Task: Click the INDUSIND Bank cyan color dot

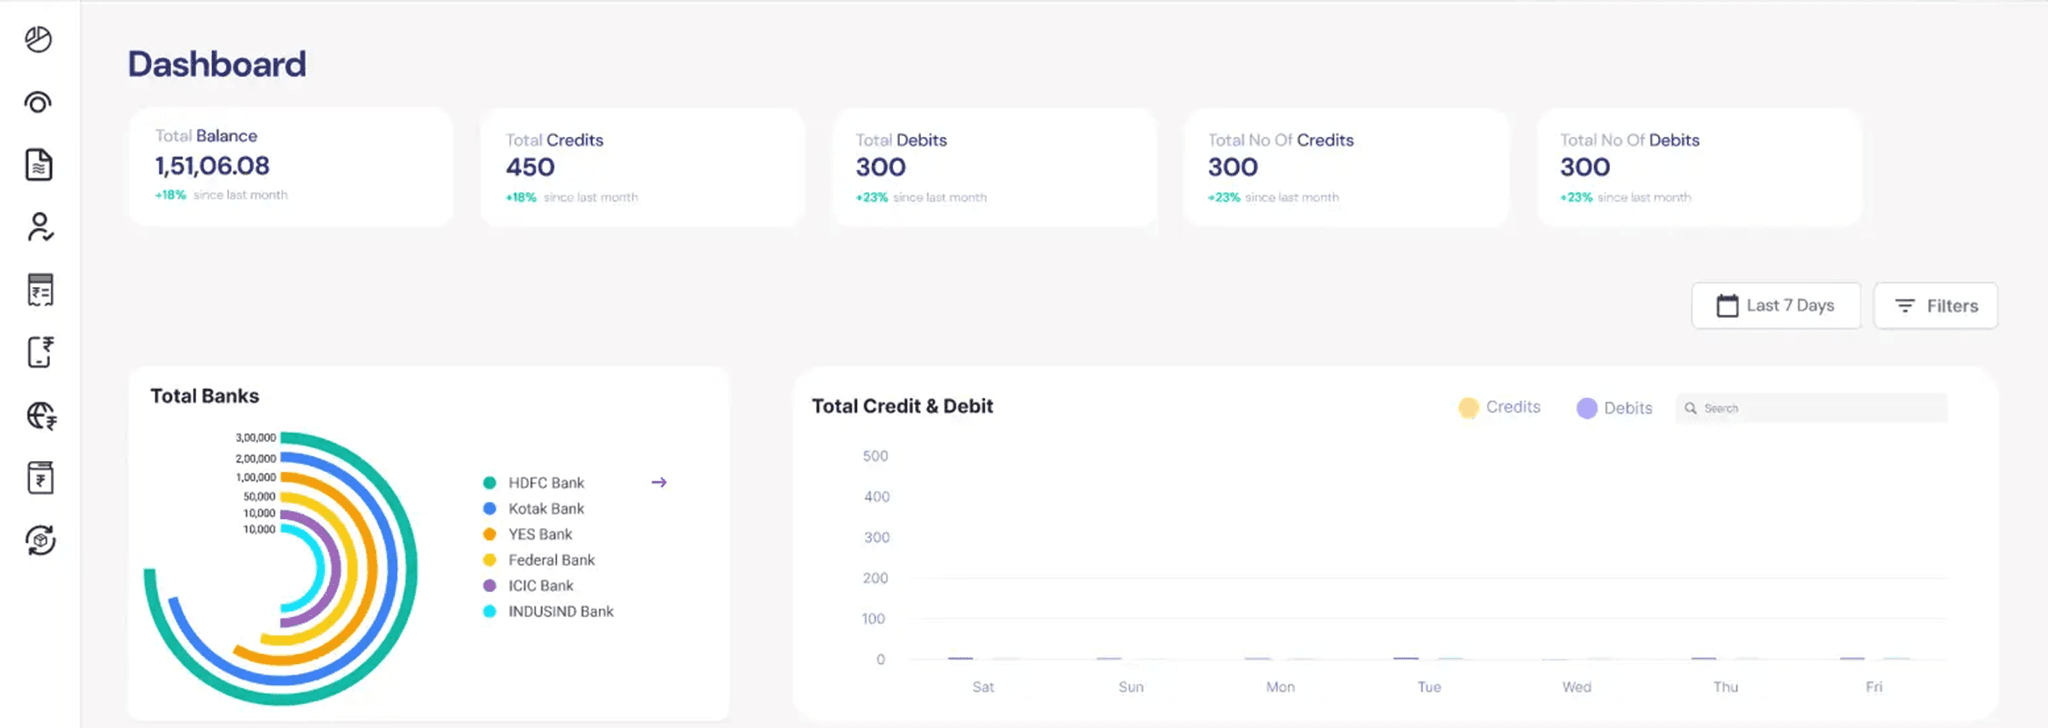Action: tap(490, 611)
